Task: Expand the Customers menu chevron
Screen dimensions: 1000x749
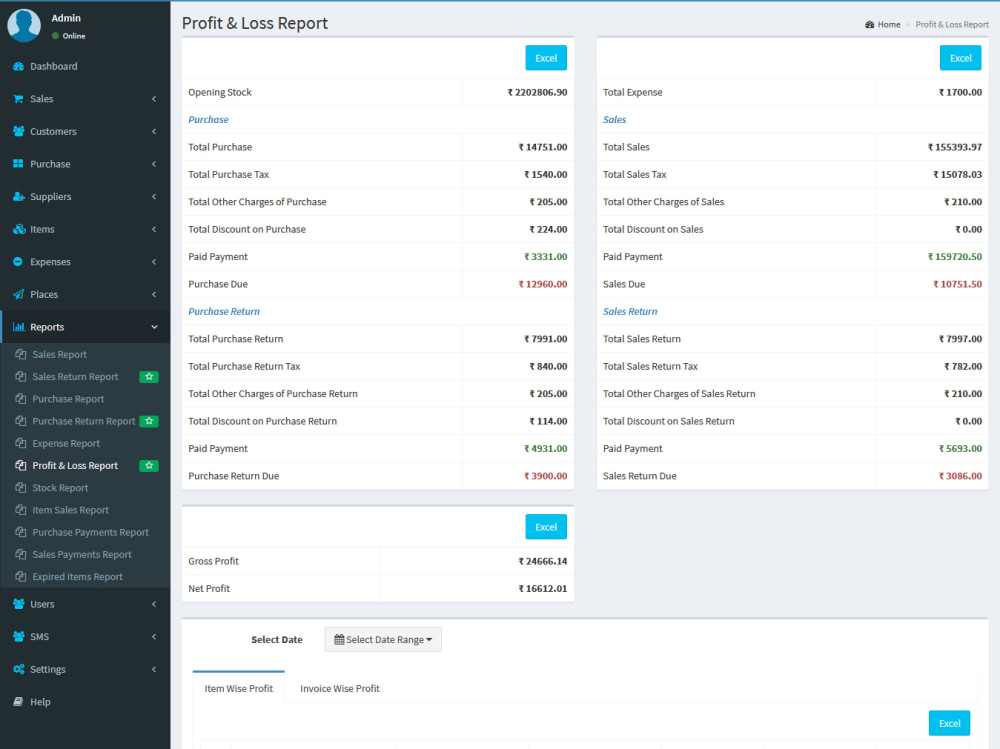Action: [x=154, y=131]
